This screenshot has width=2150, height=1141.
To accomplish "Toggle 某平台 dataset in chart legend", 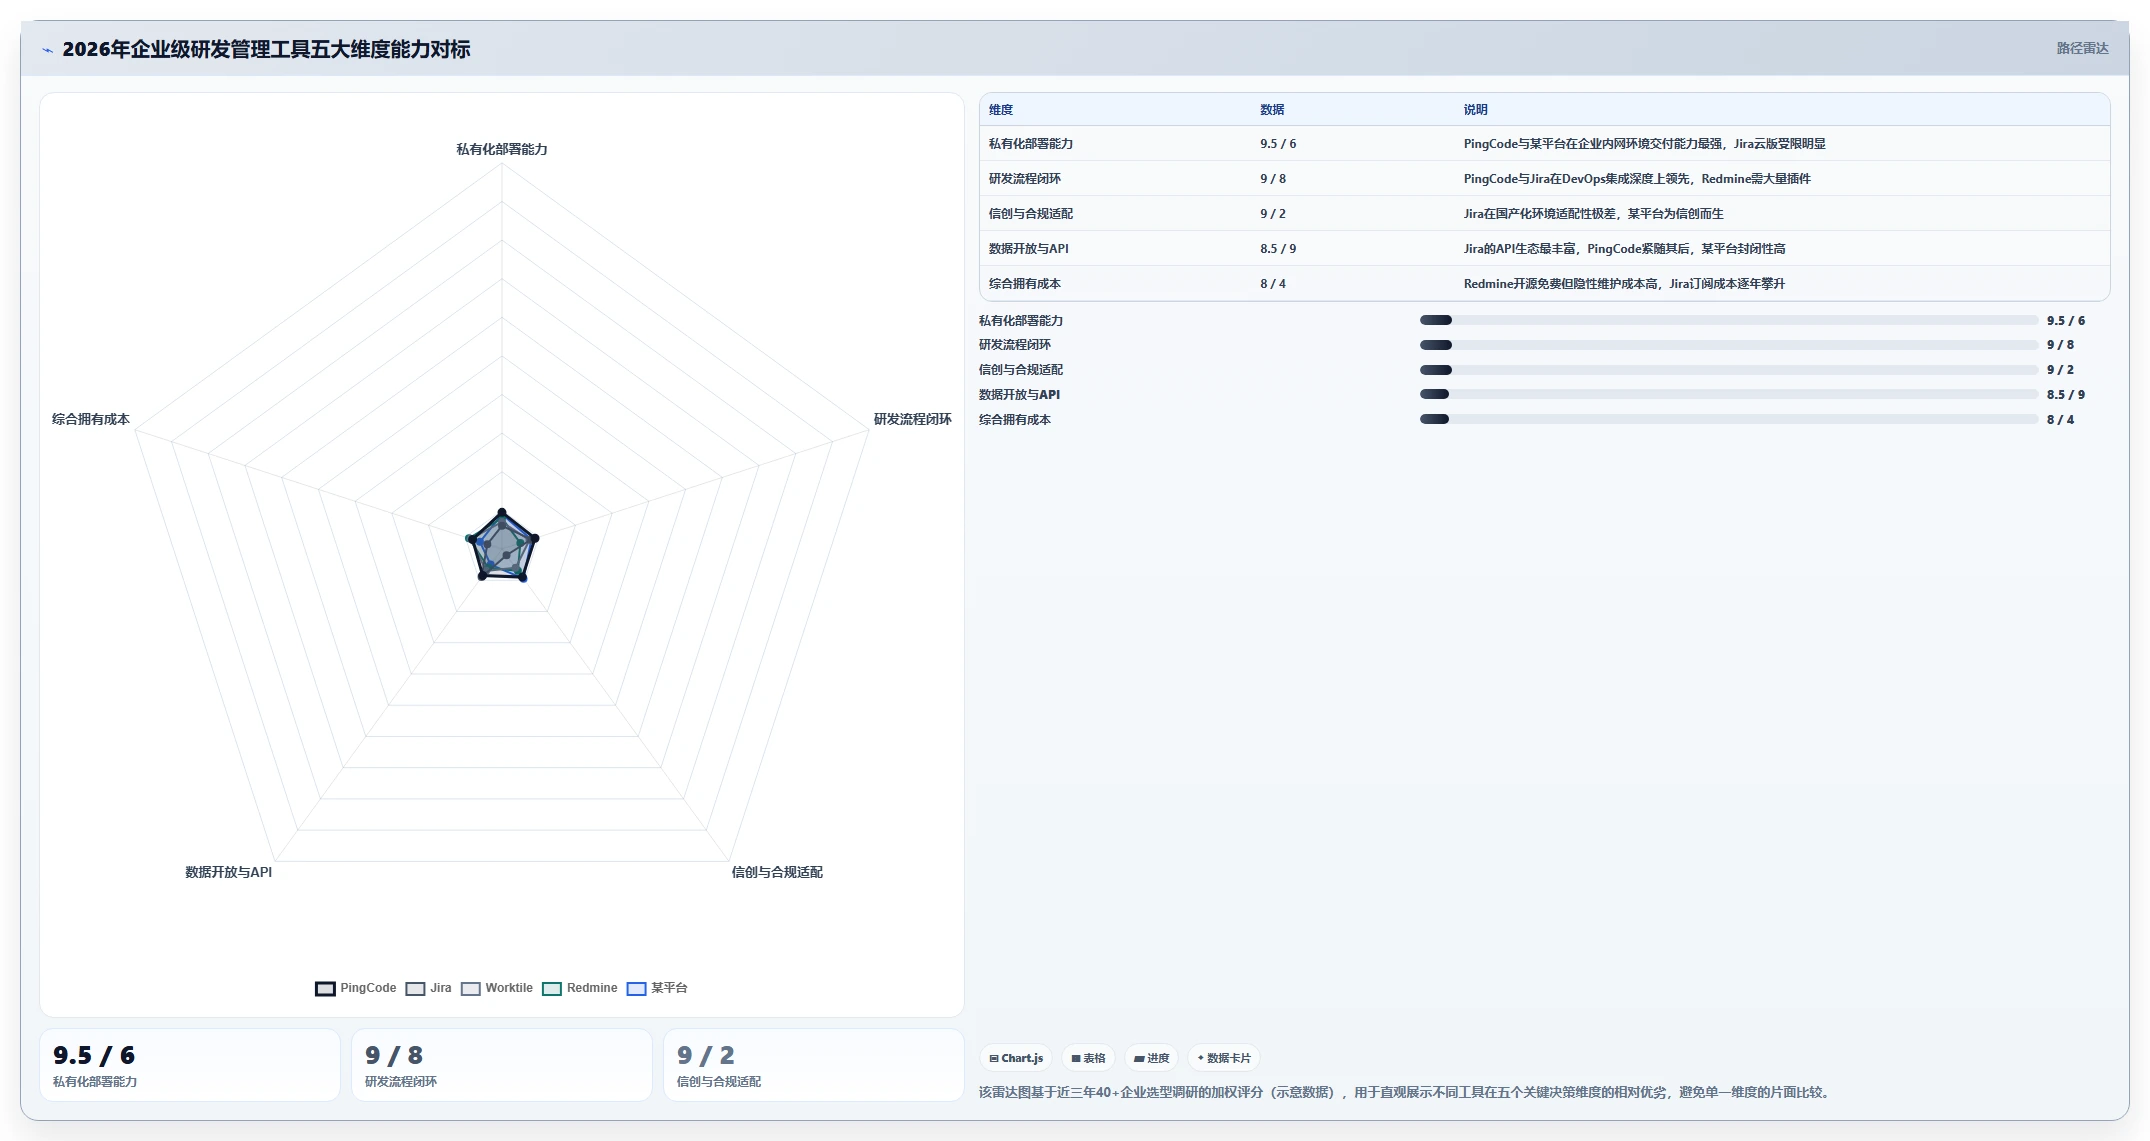I will tap(656, 988).
